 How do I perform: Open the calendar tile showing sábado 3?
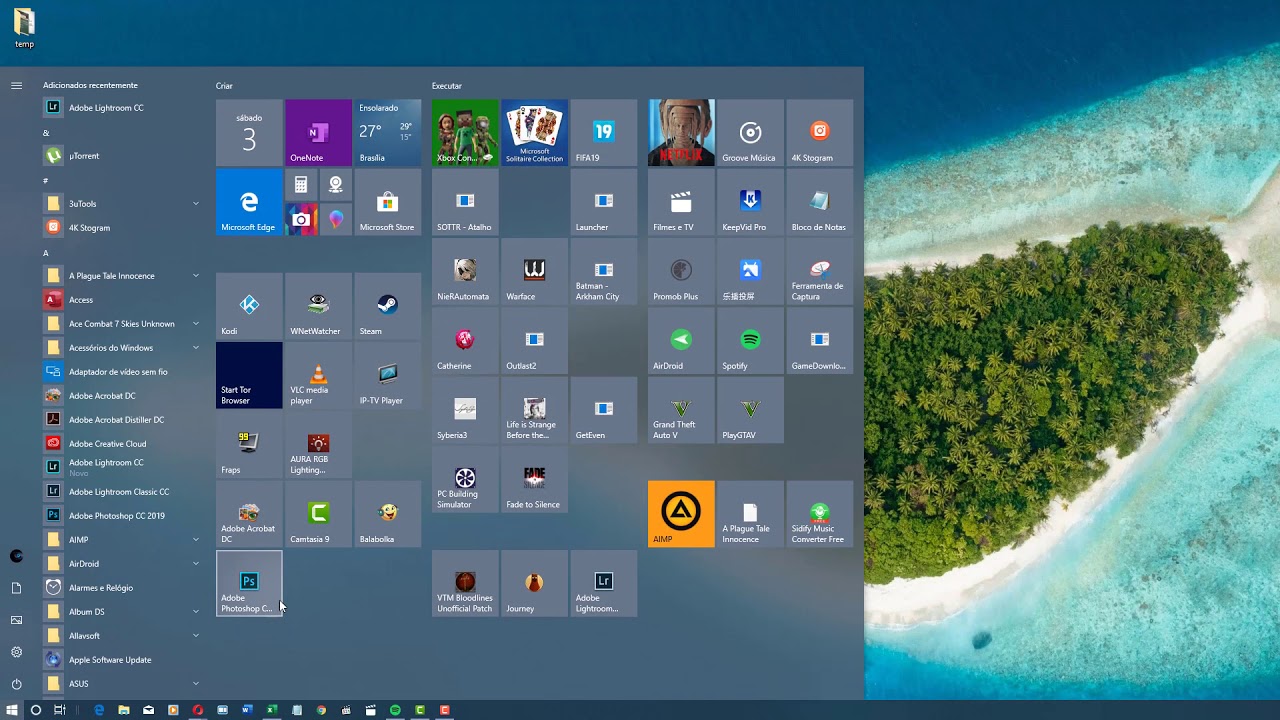coord(249,132)
